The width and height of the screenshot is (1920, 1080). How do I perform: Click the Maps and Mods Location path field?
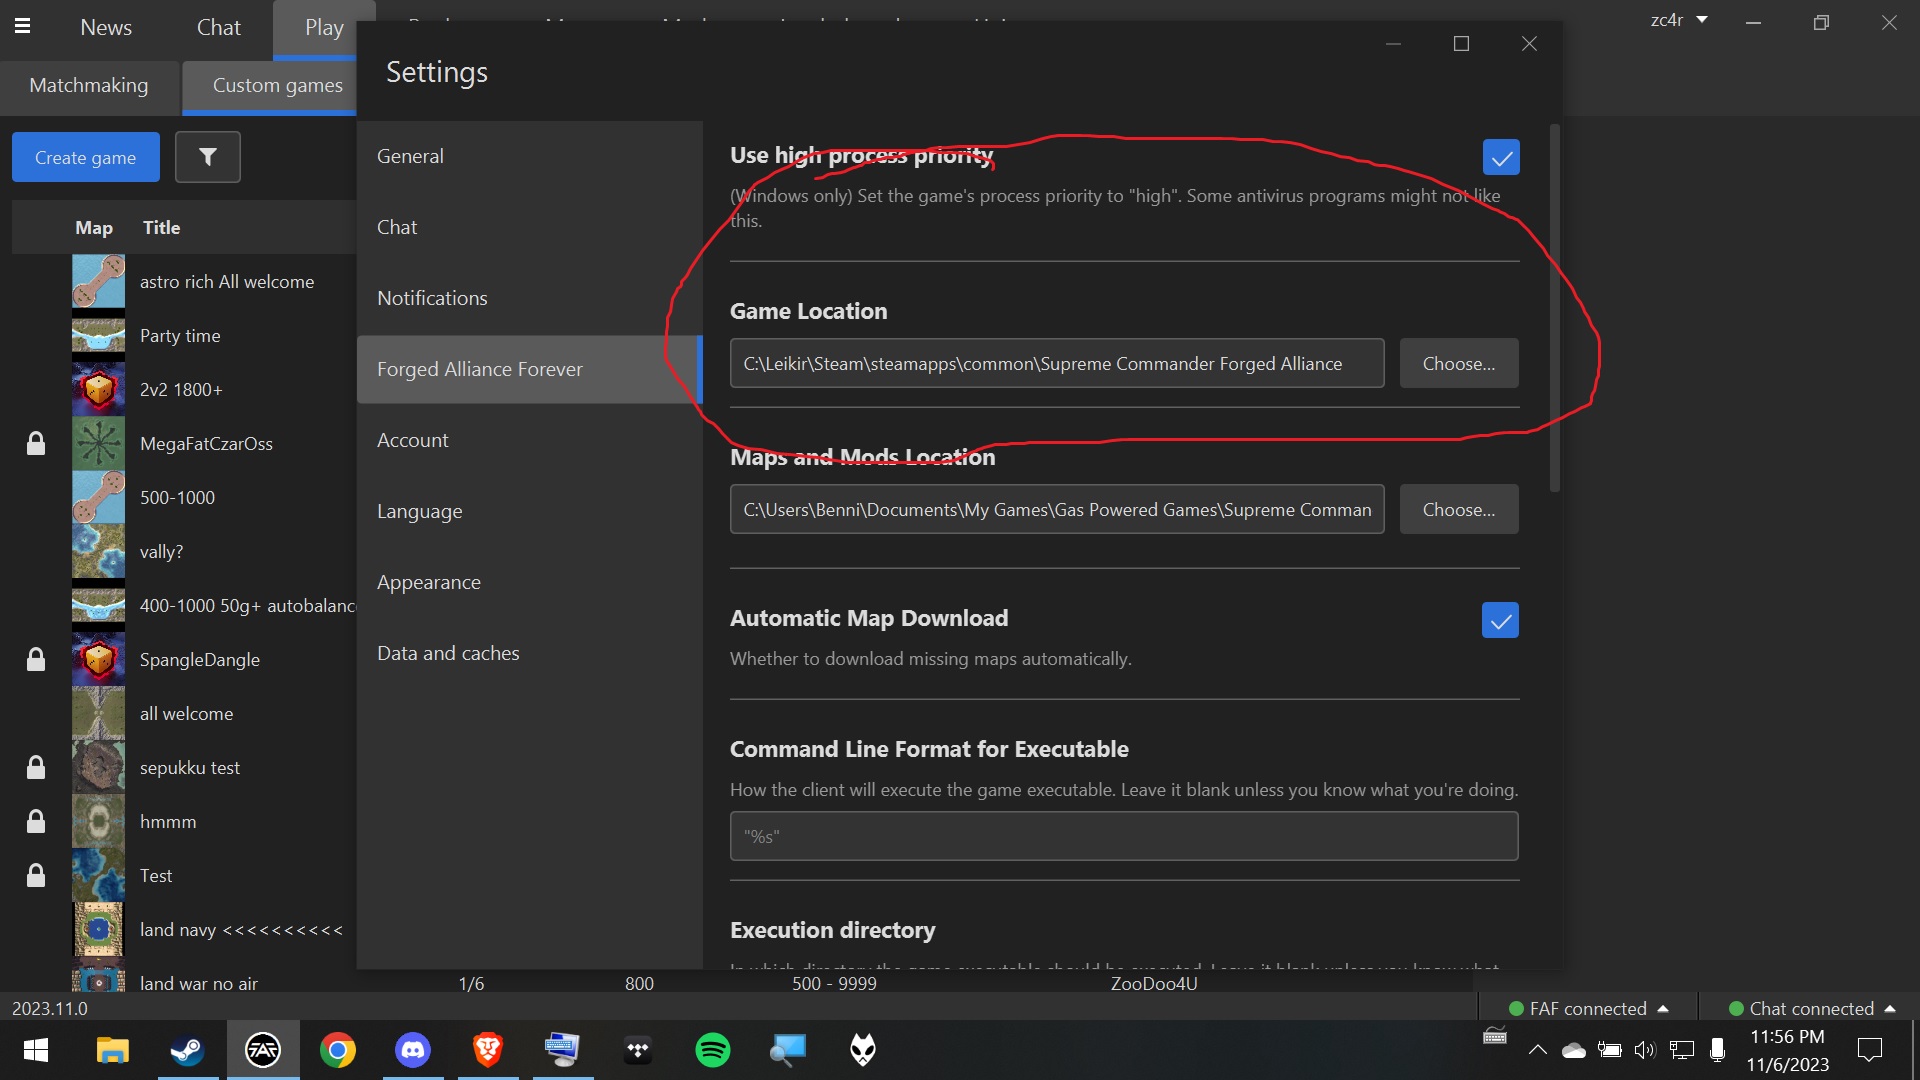tap(1057, 509)
